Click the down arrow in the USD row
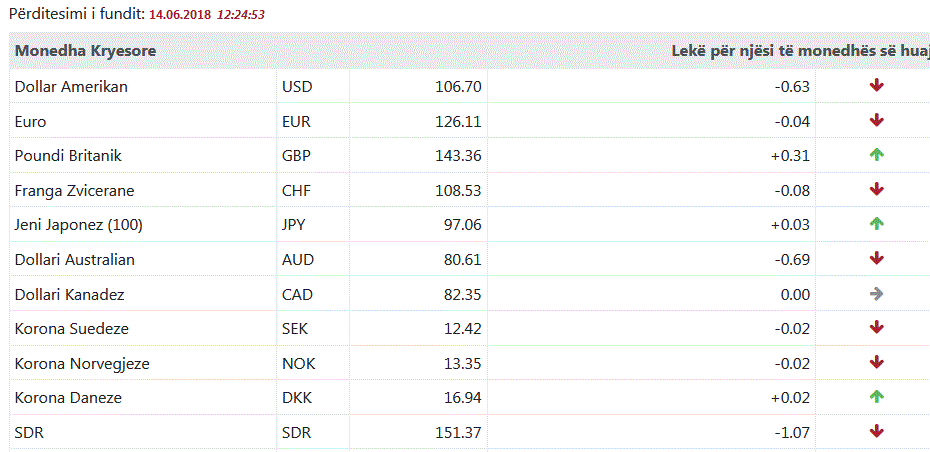 click(877, 86)
